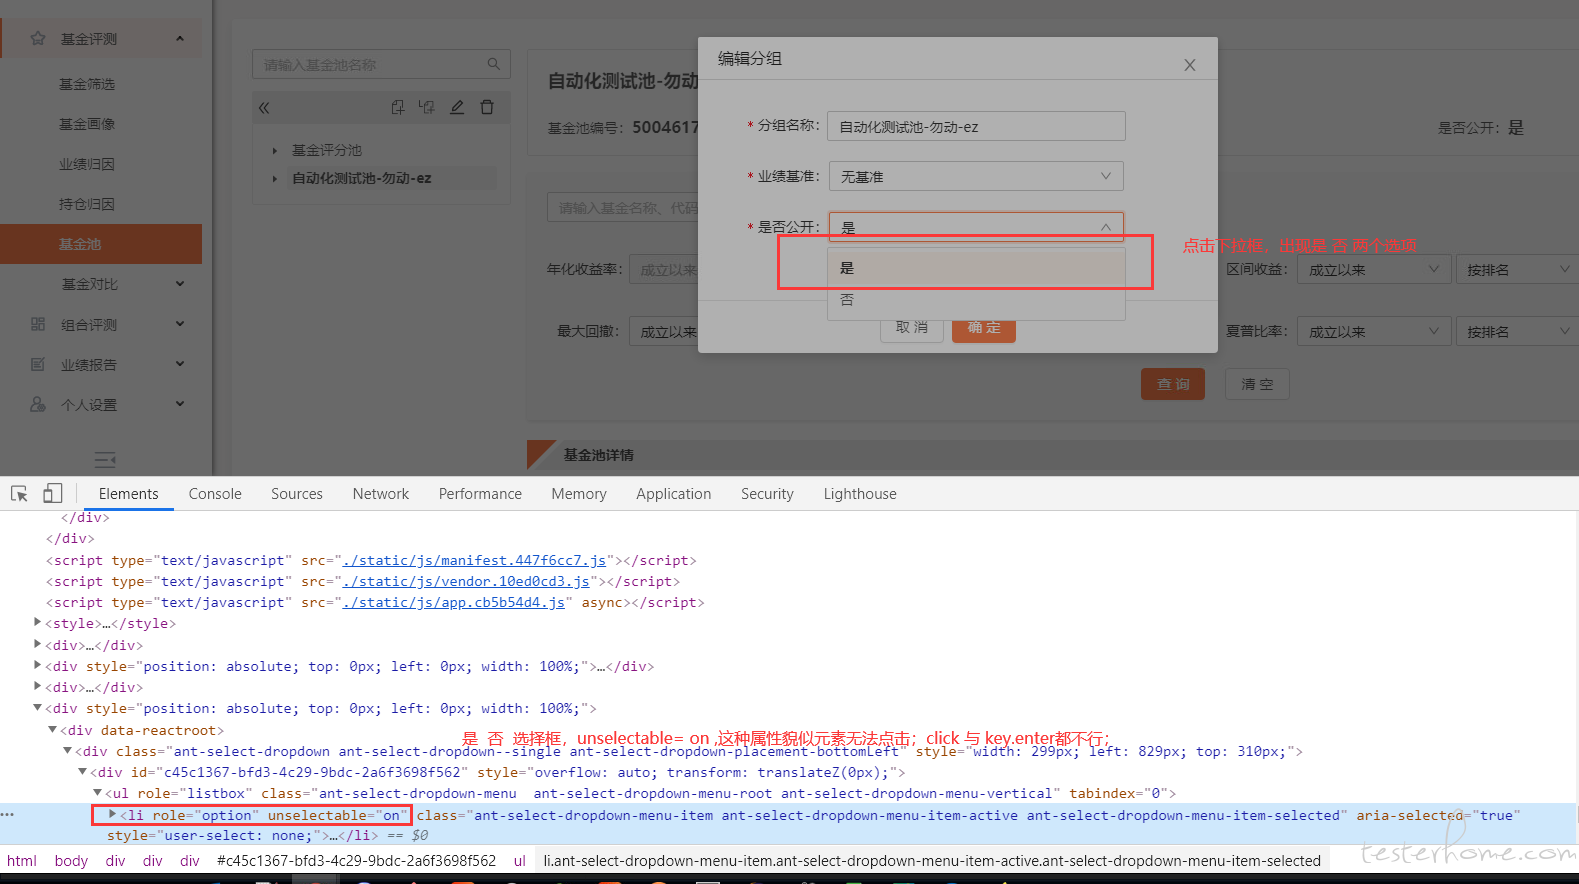Image resolution: width=1579 pixels, height=884 pixels.
Task: Choose the 是 option in the dropdown list
Action: pyautogui.click(x=976, y=268)
